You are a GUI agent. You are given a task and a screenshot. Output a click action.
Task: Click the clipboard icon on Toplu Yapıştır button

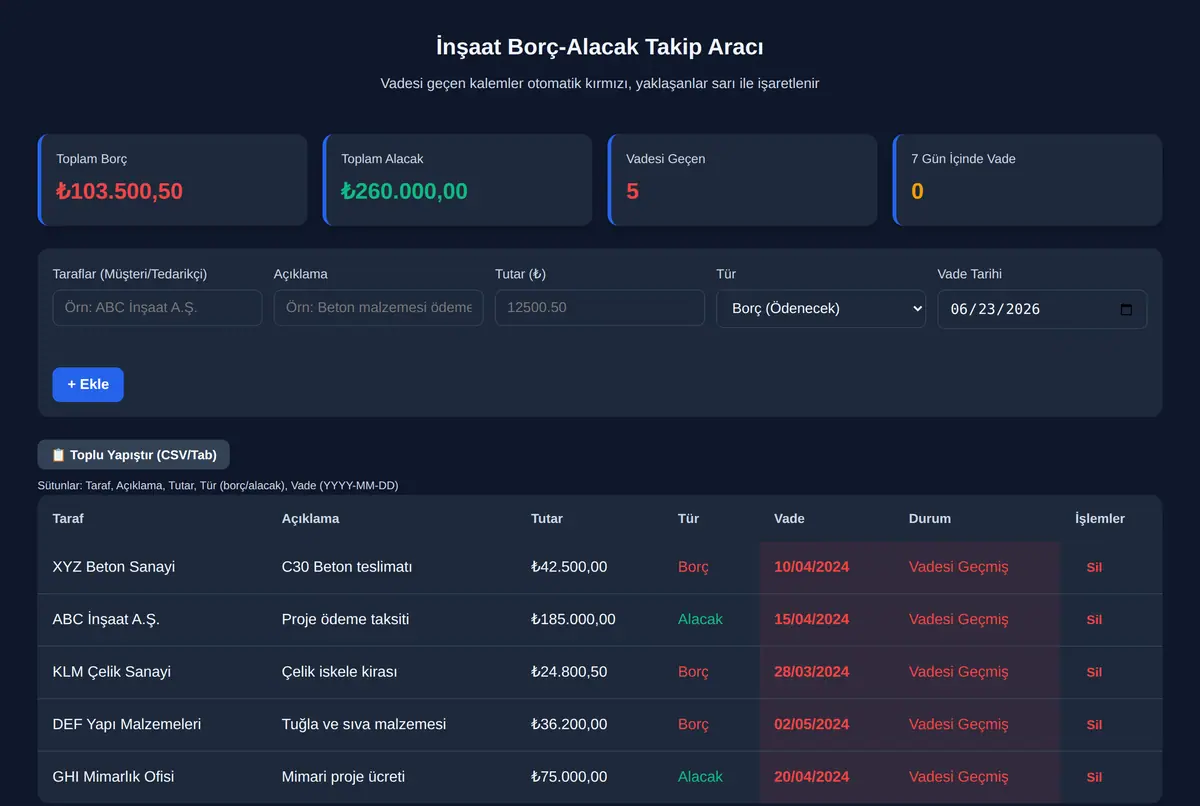click(x=58, y=455)
